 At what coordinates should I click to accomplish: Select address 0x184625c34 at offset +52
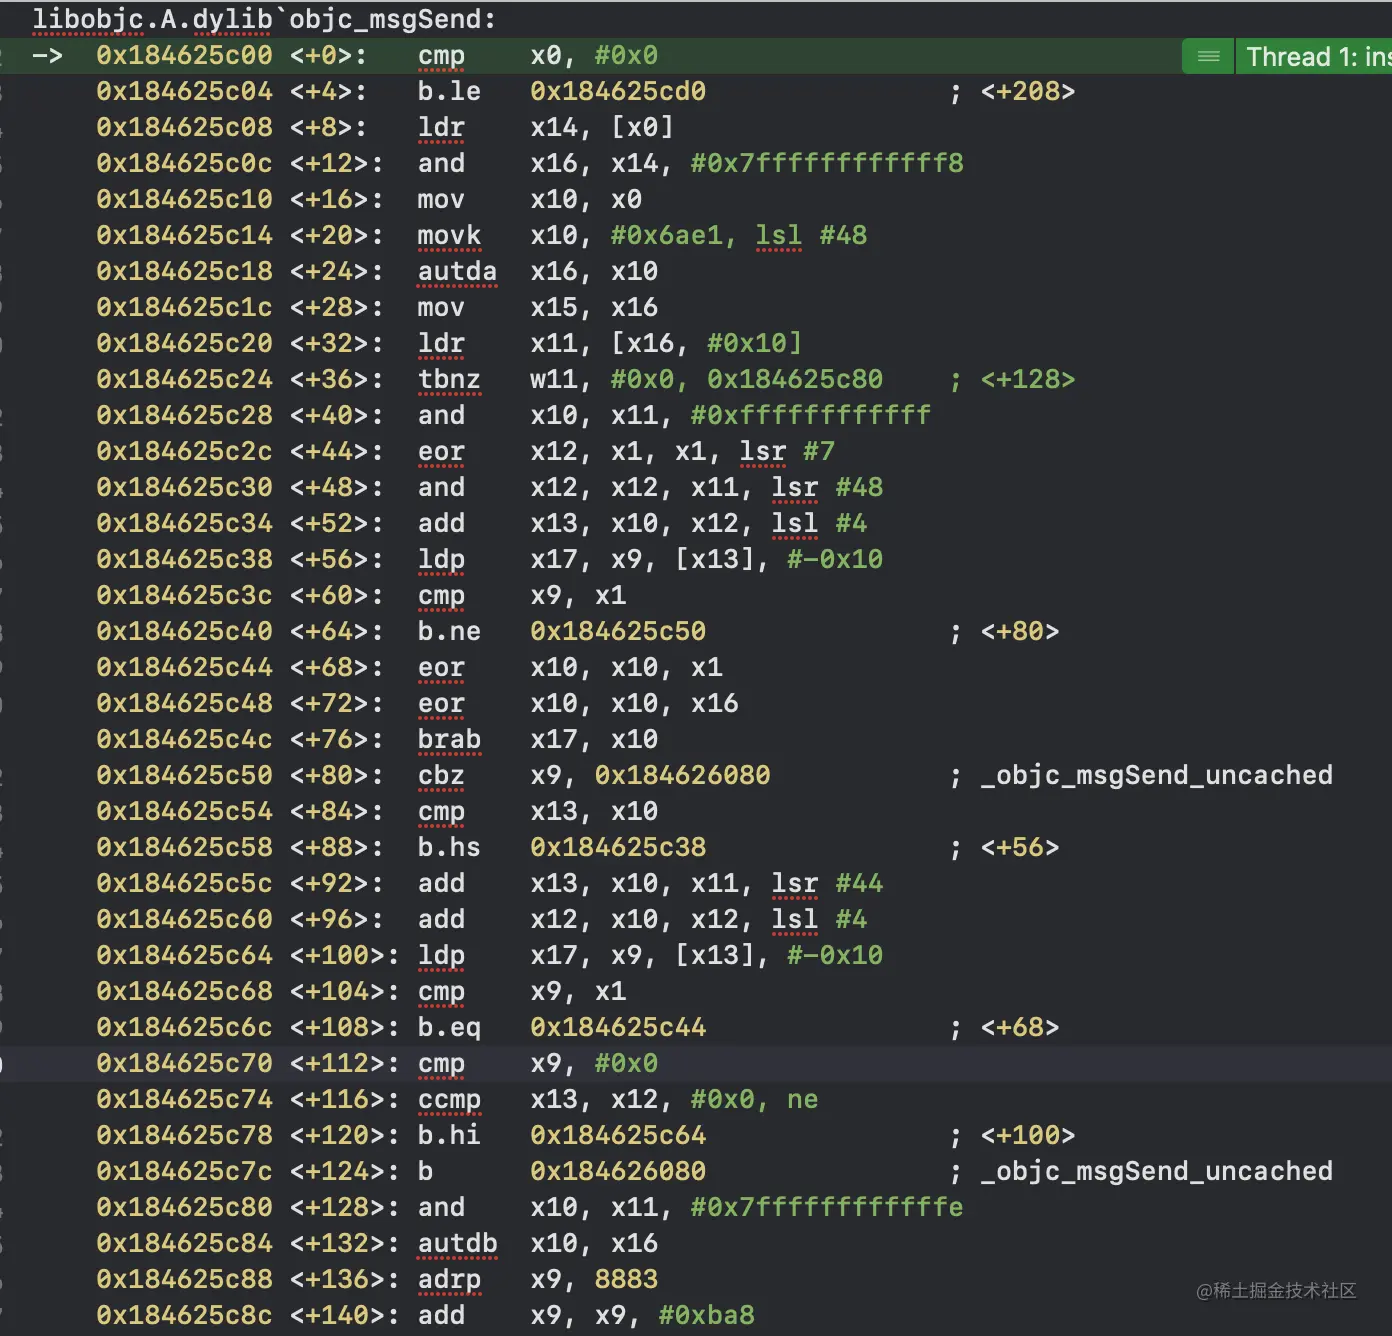click(184, 524)
